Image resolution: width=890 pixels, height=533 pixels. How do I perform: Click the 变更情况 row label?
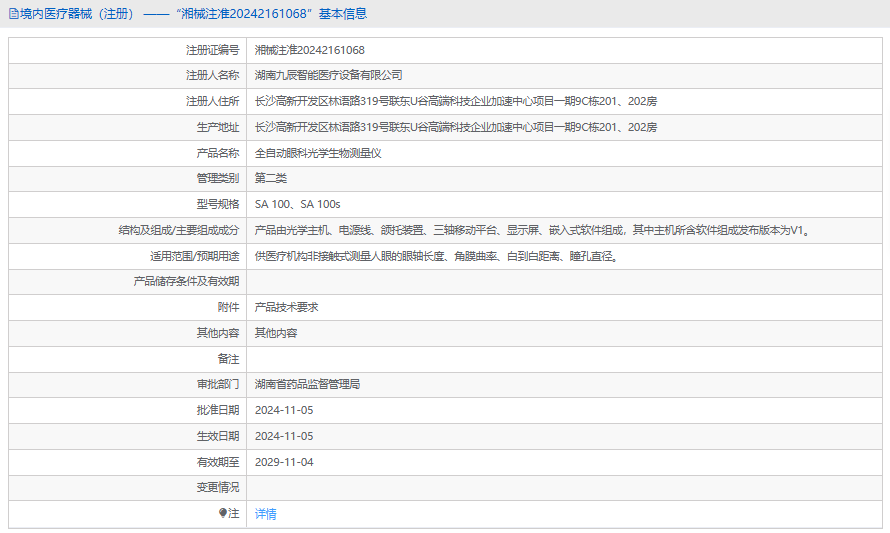[x=217, y=487]
